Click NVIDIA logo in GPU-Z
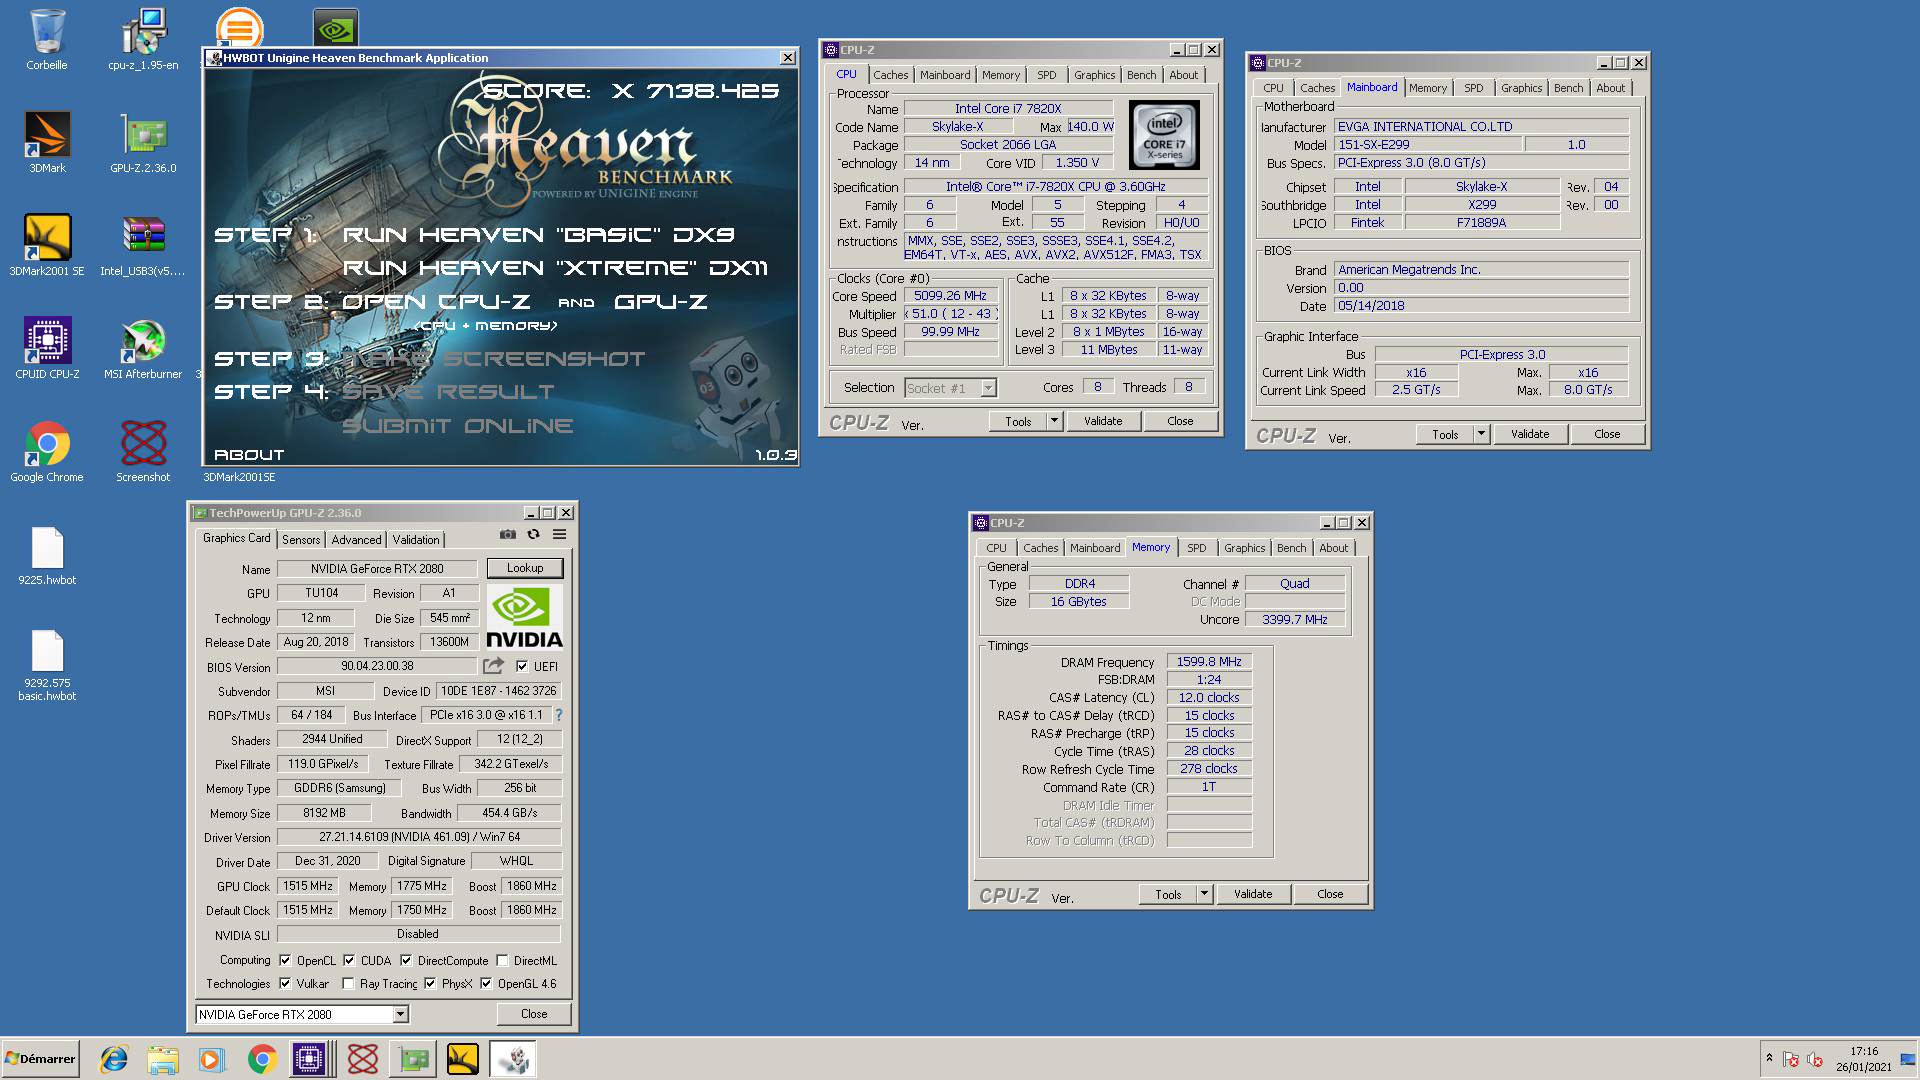 [524, 617]
